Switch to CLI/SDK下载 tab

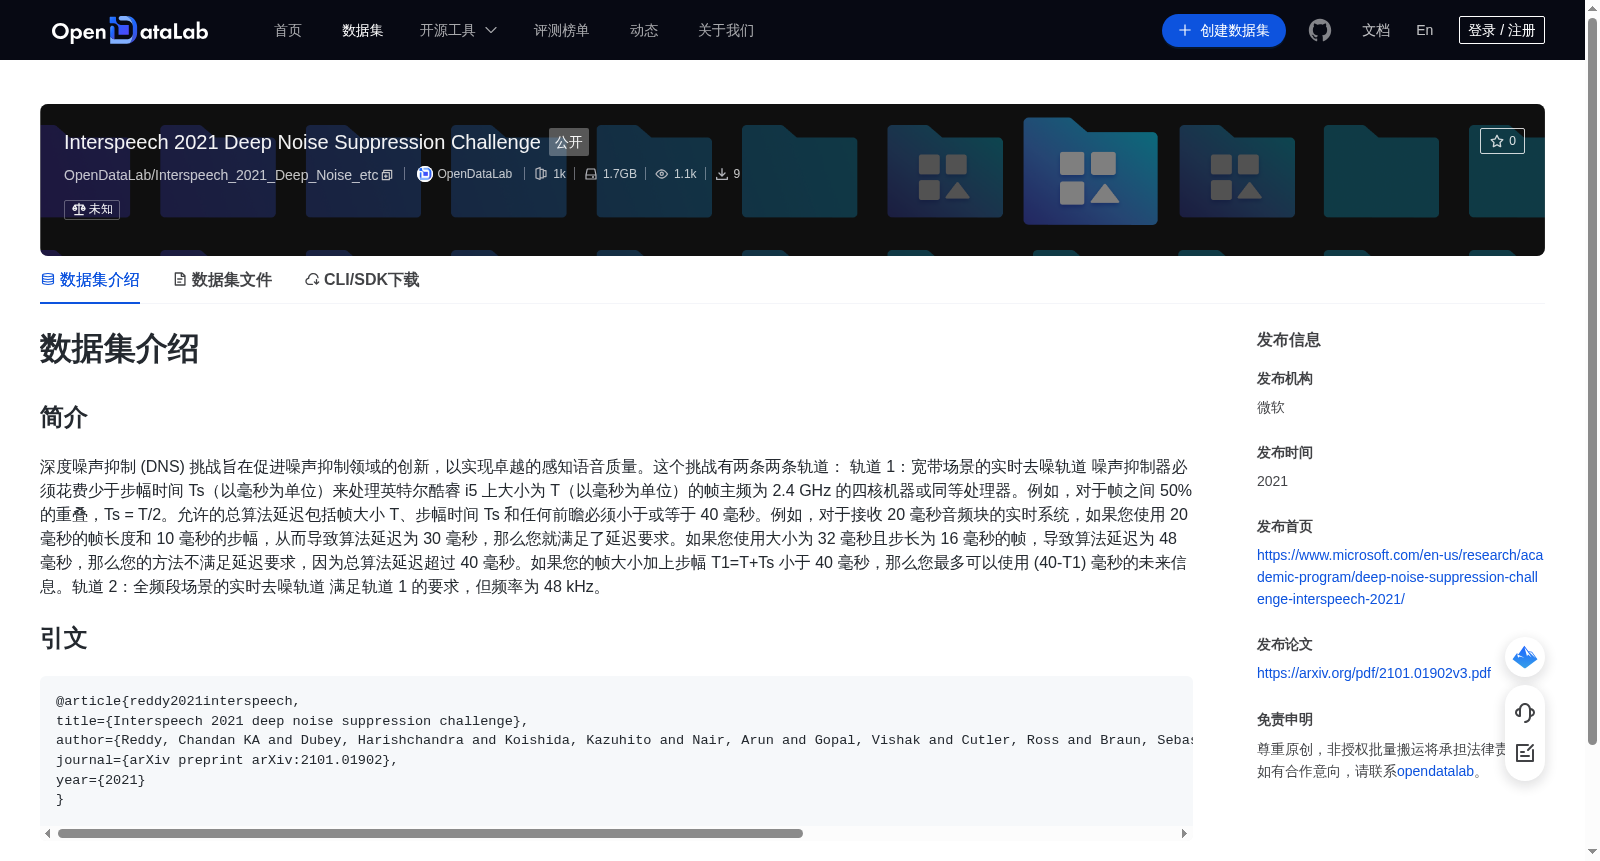[x=362, y=280]
